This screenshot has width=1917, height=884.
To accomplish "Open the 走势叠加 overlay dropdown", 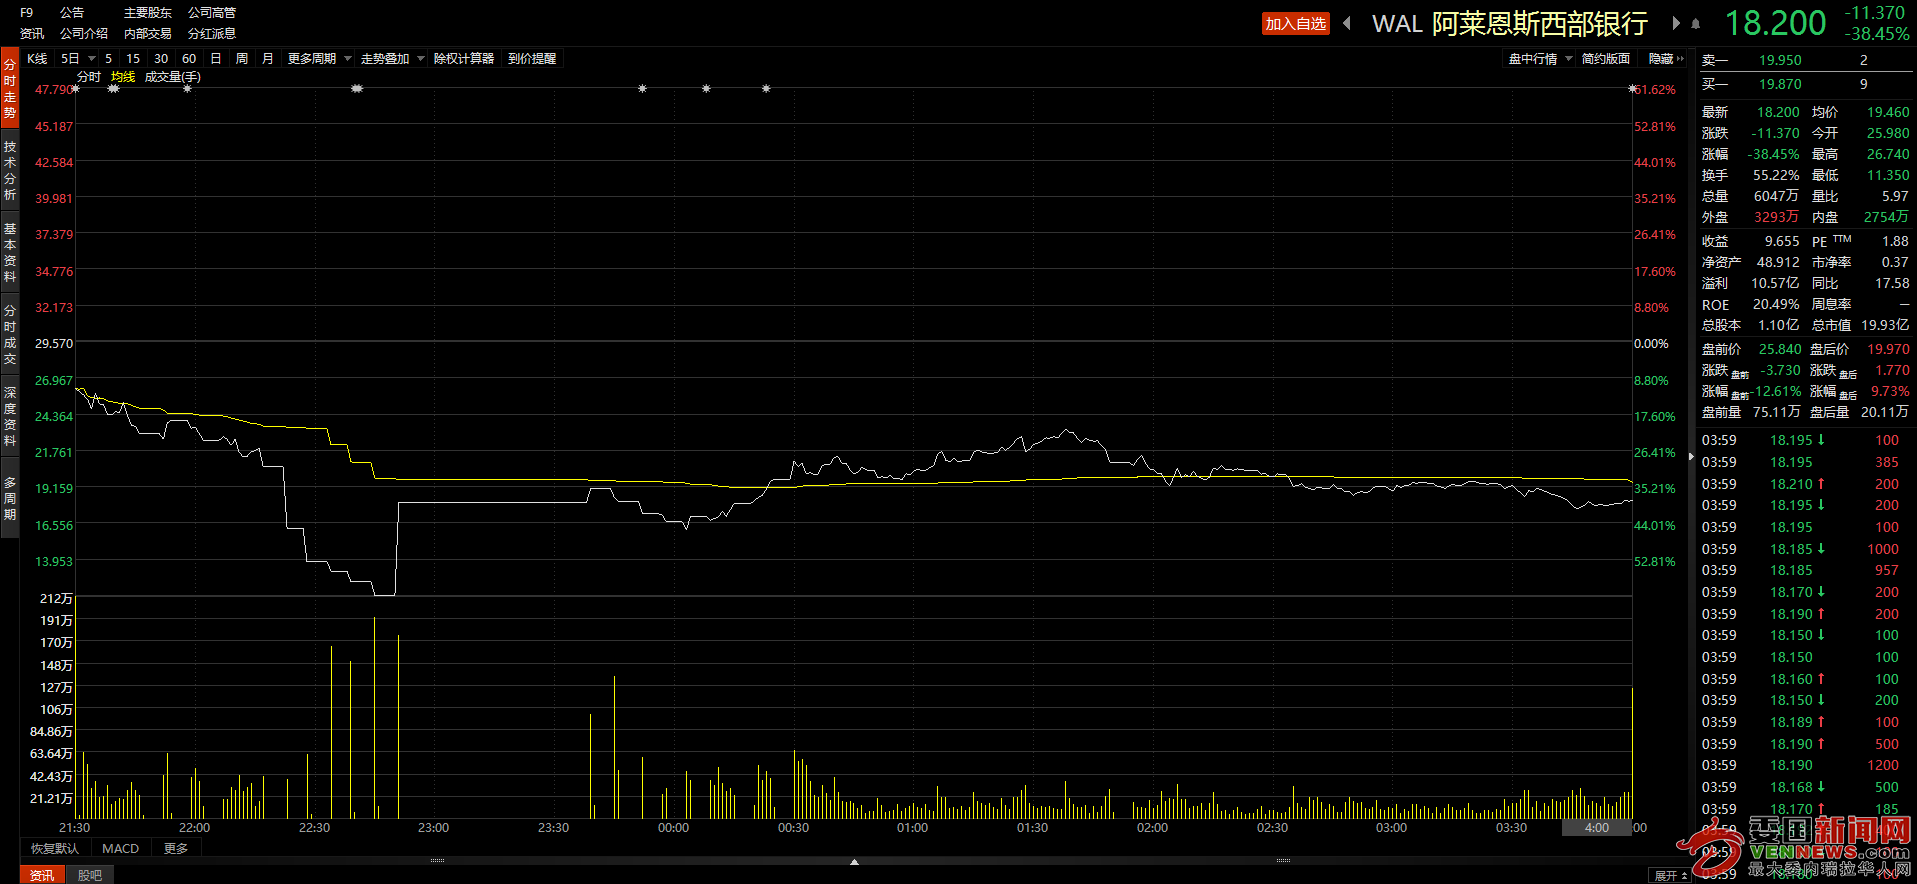I will click(393, 59).
